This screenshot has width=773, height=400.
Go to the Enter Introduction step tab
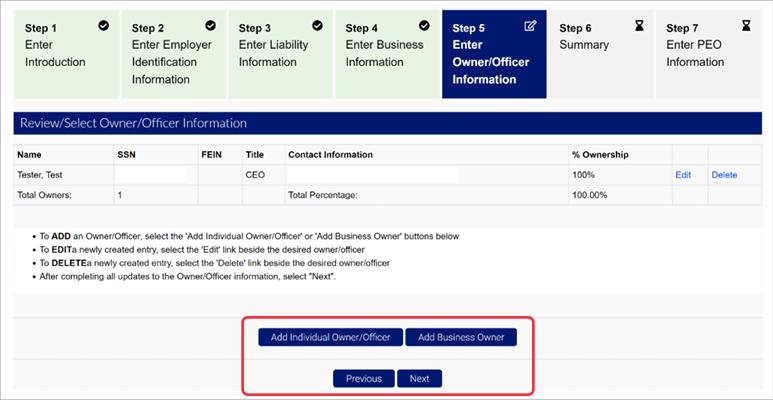click(x=62, y=54)
